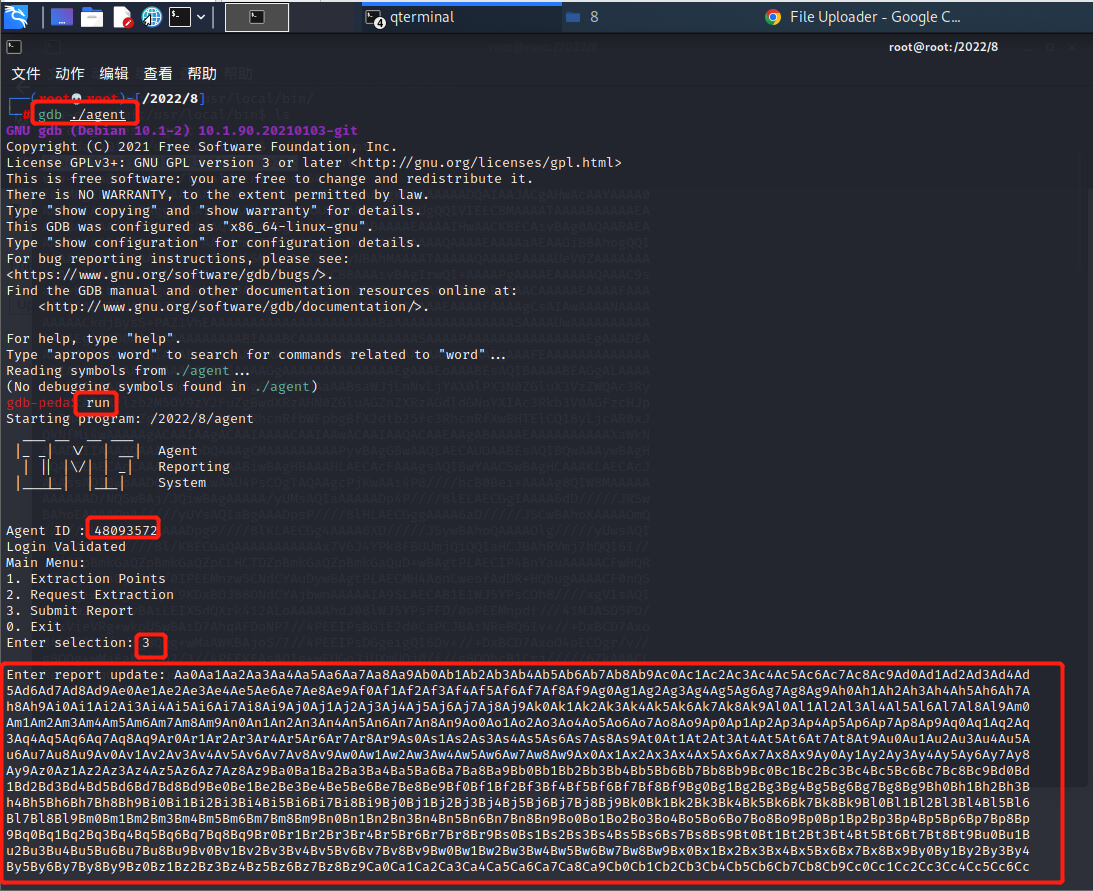Screen dimensions: 1093x891
Task: Click the 'Main Menu:' line
Action: pyautogui.click(x=45, y=563)
